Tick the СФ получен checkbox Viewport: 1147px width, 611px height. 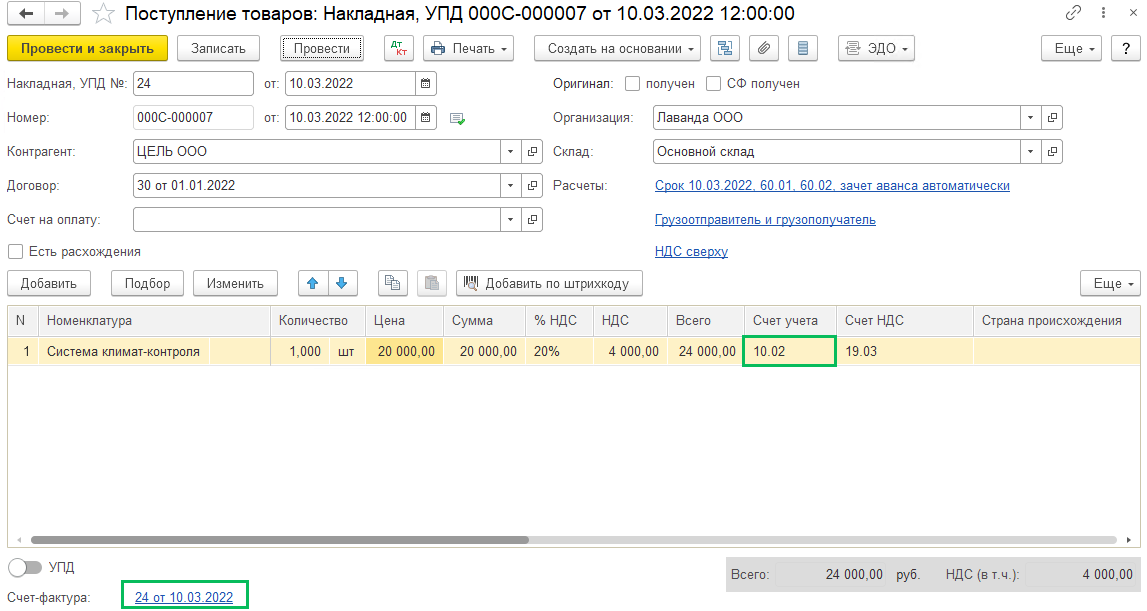[714, 84]
